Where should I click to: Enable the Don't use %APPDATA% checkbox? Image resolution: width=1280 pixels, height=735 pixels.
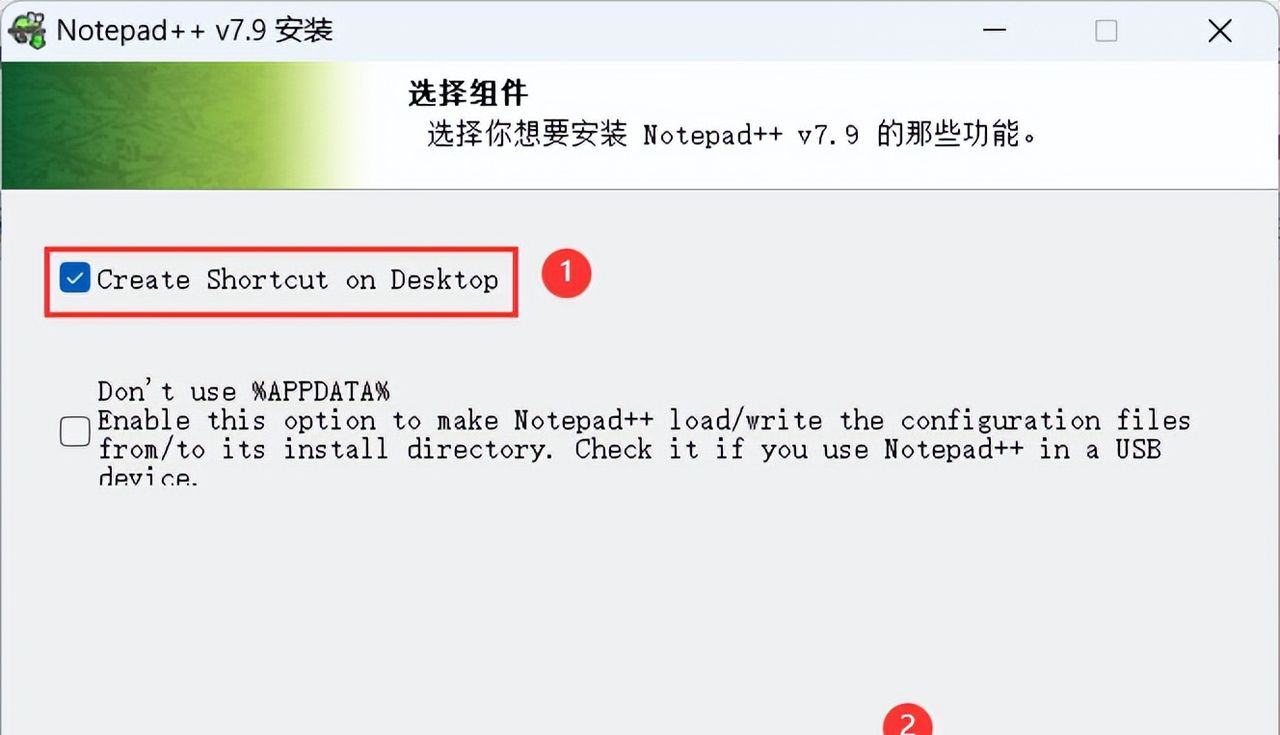pyautogui.click(x=75, y=432)
